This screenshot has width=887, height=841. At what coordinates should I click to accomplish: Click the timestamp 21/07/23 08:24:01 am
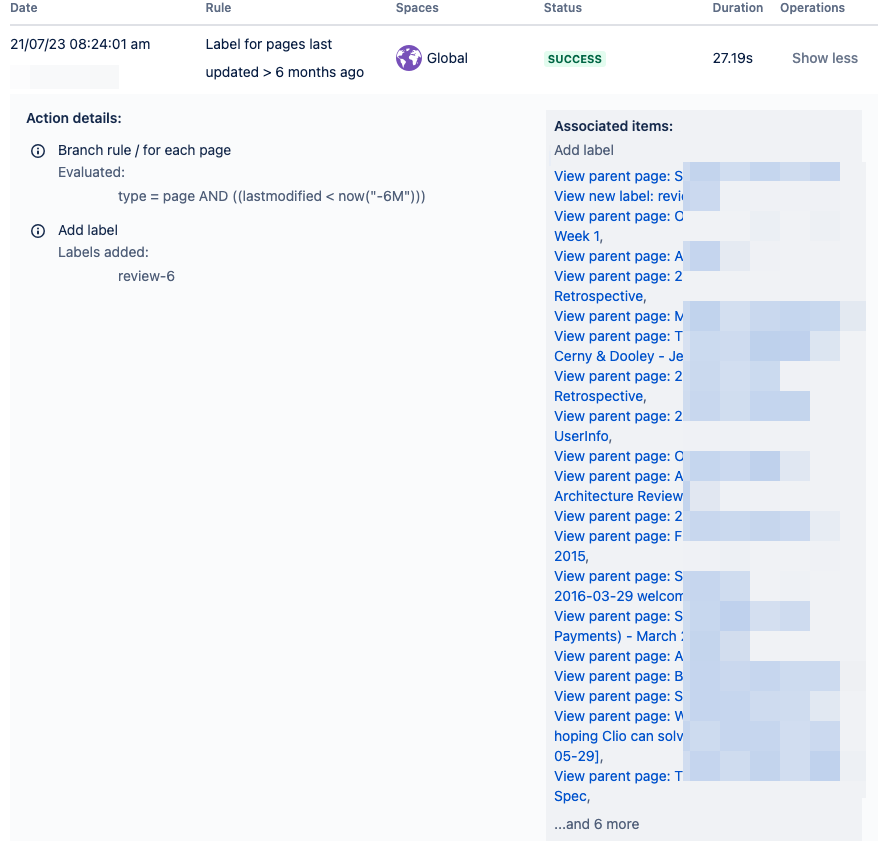click(x=80, y=44)
